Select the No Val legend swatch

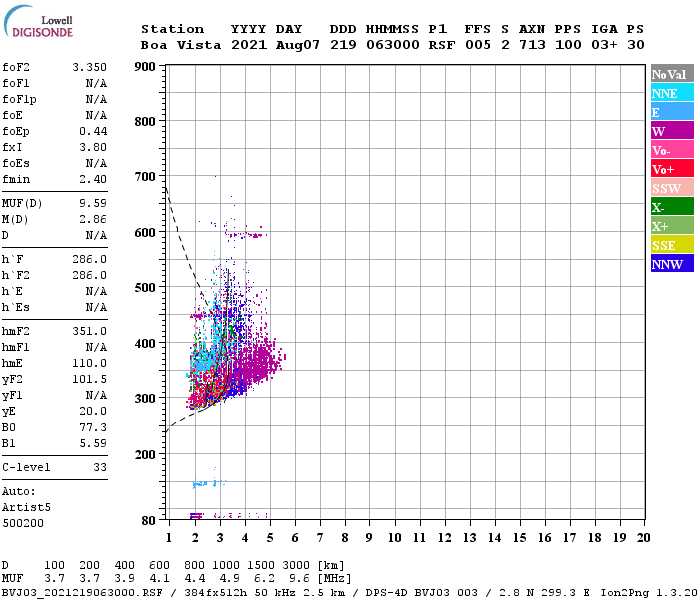672,74
